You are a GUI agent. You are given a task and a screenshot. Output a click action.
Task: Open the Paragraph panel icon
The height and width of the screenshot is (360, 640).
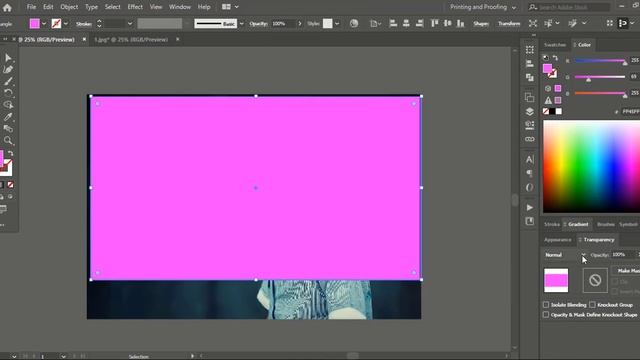tap(530, 173)
